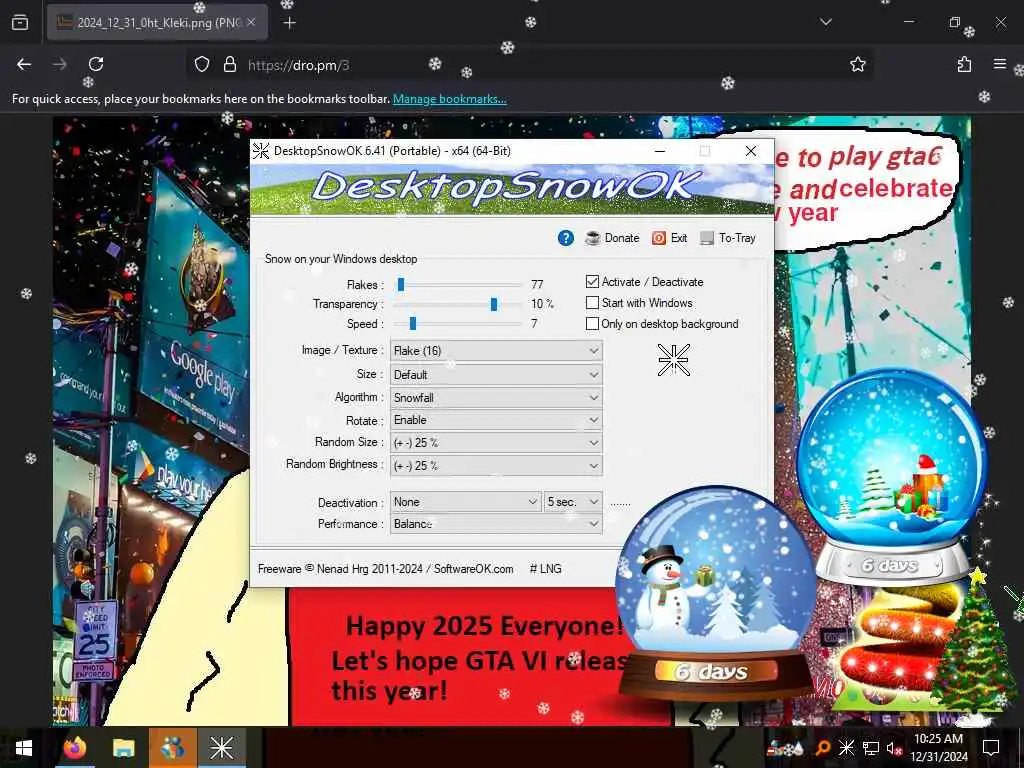Open the DesktopSnowOK help question mark icon

click(x=566, y=238)
